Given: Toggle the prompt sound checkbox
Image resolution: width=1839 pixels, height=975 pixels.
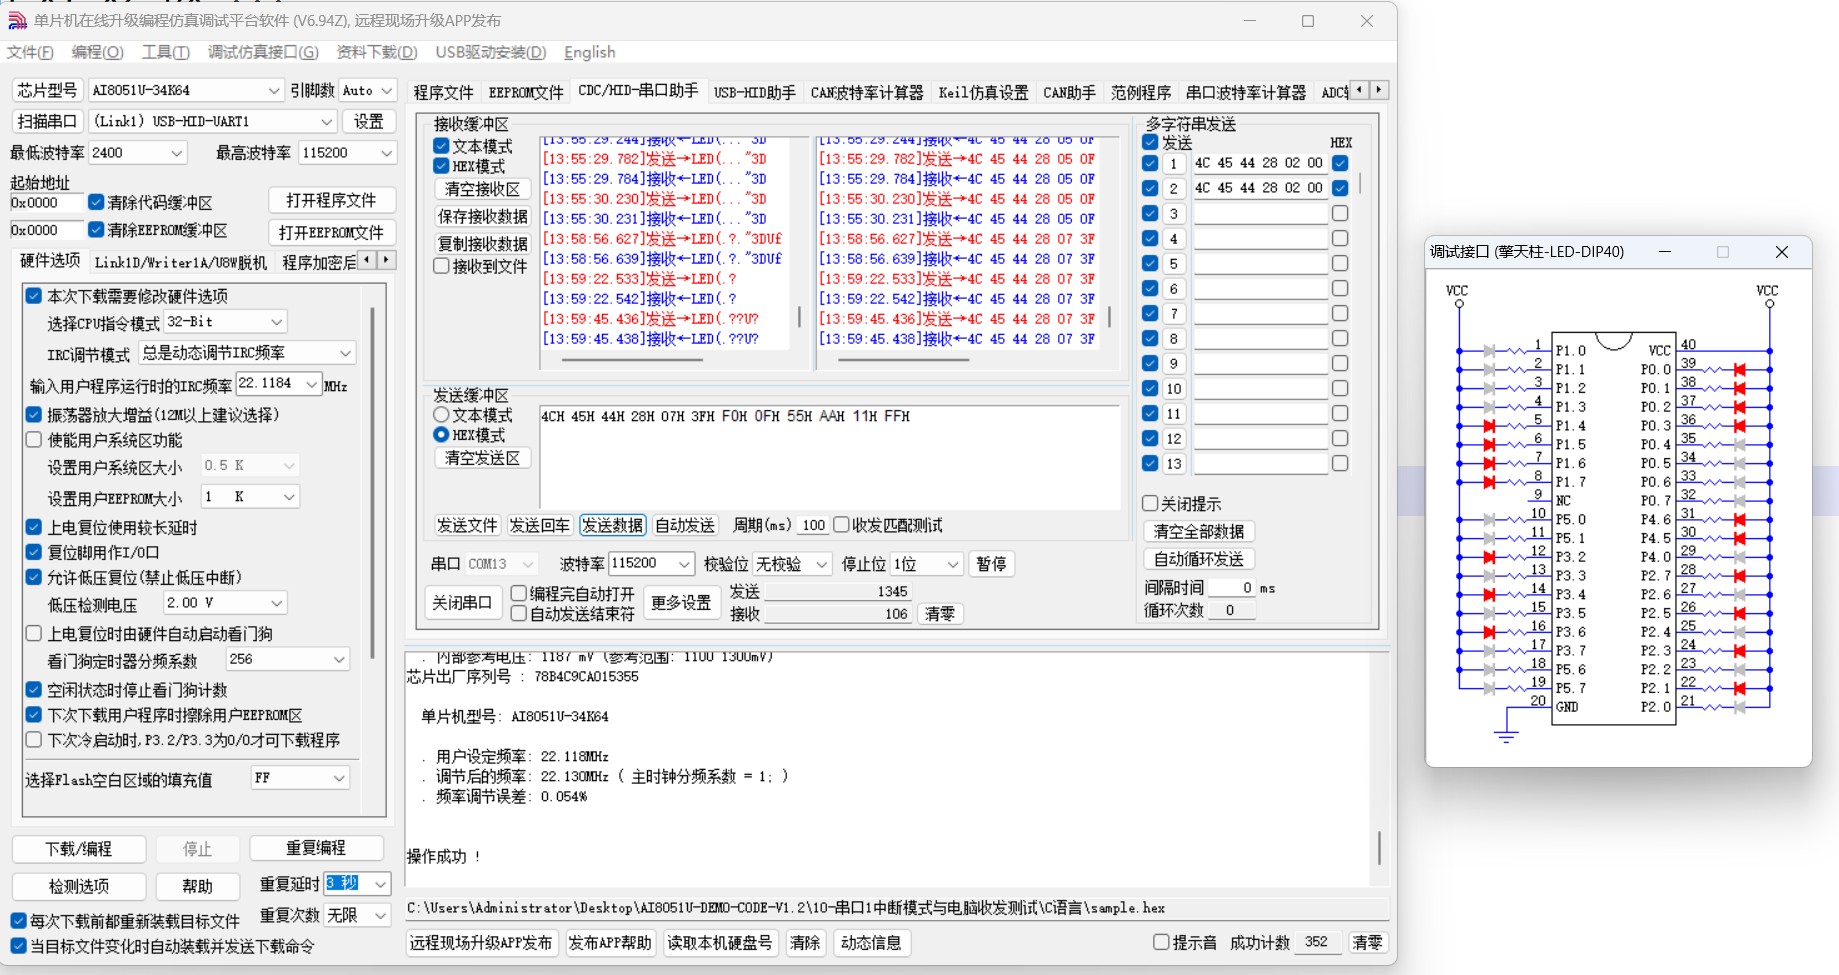Looking at the screenshot, I should (1161, 942).
